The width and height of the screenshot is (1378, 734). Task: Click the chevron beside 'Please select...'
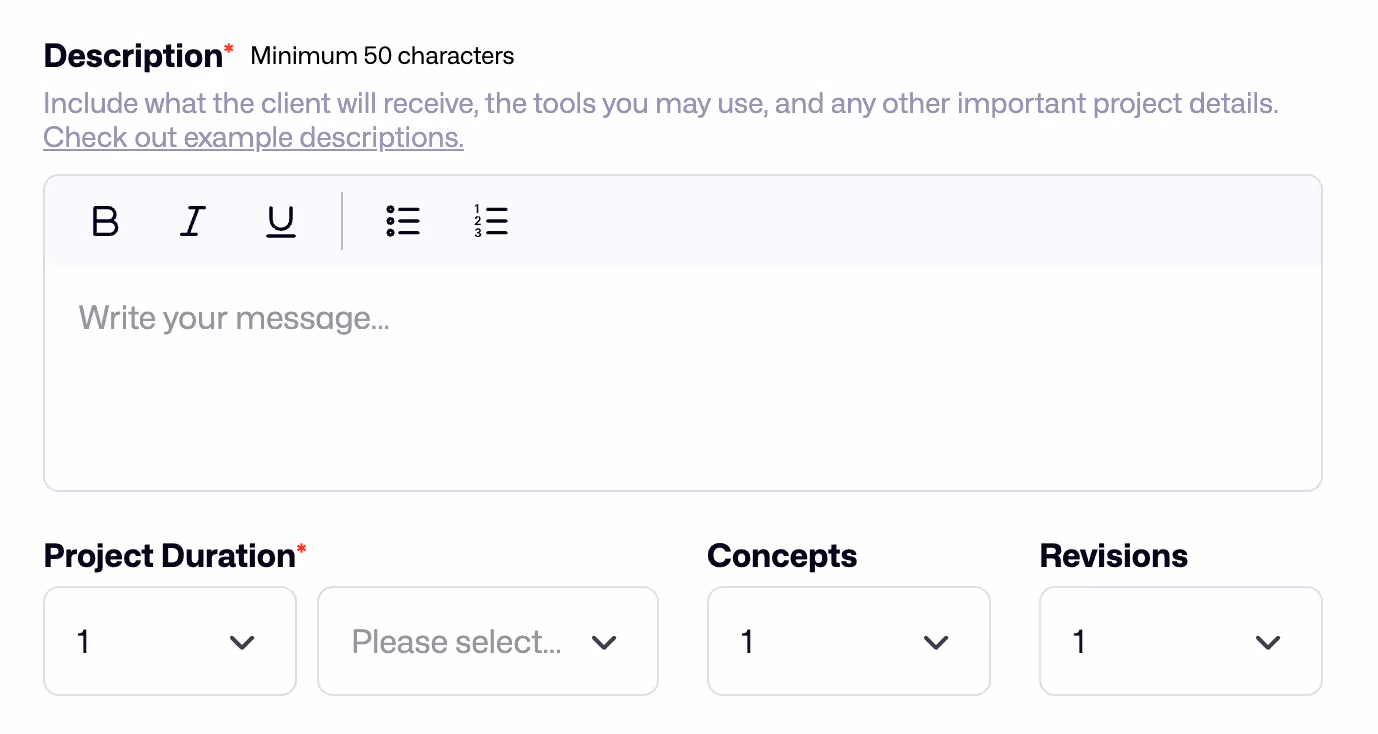point(604,642)
